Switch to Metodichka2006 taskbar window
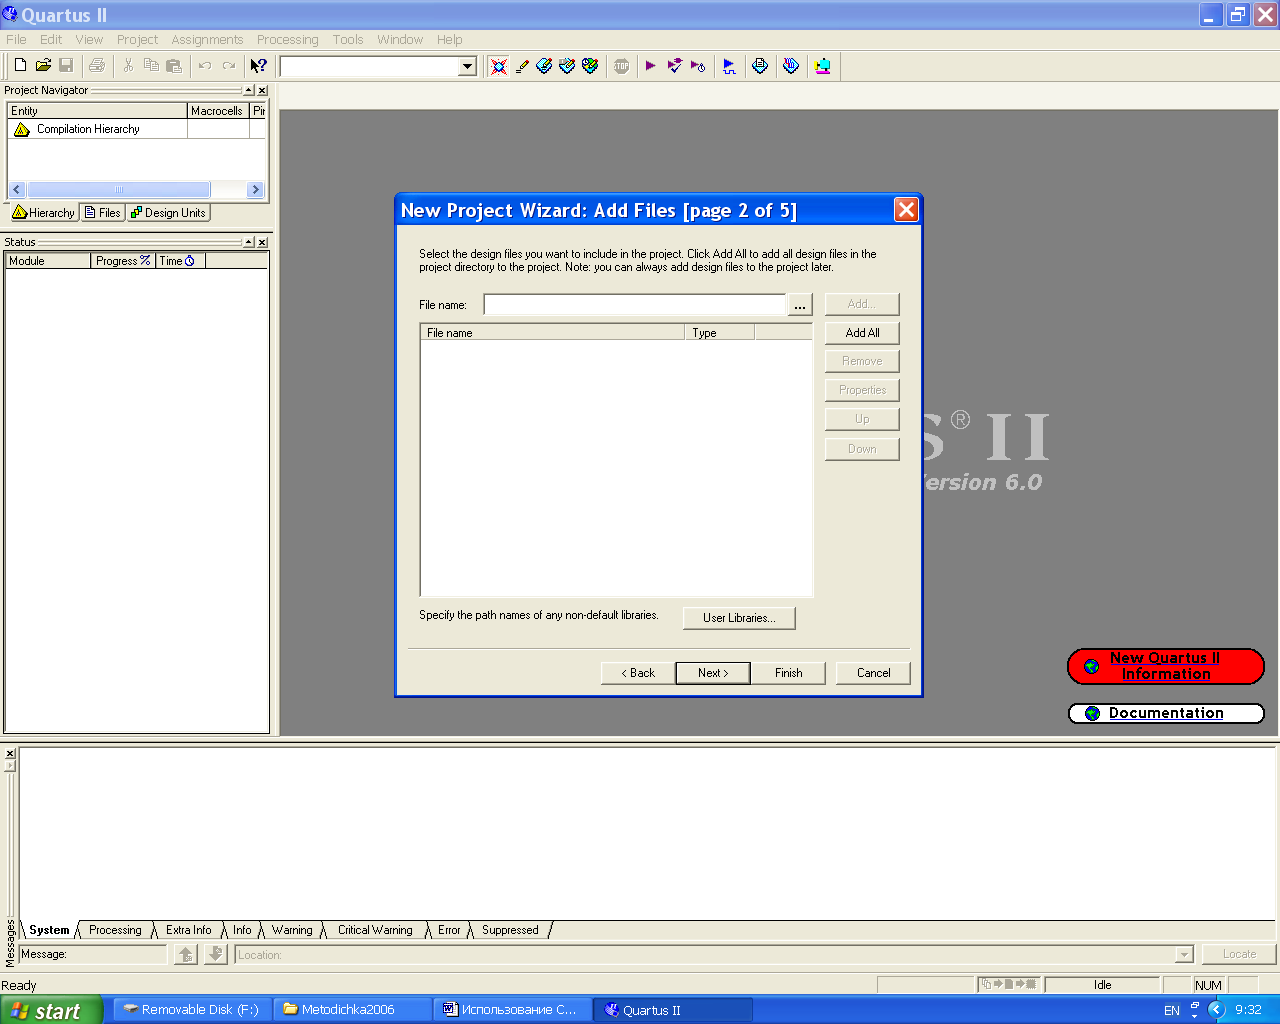Viewport: 1280px width, 1024px height. coord(353,1010)
